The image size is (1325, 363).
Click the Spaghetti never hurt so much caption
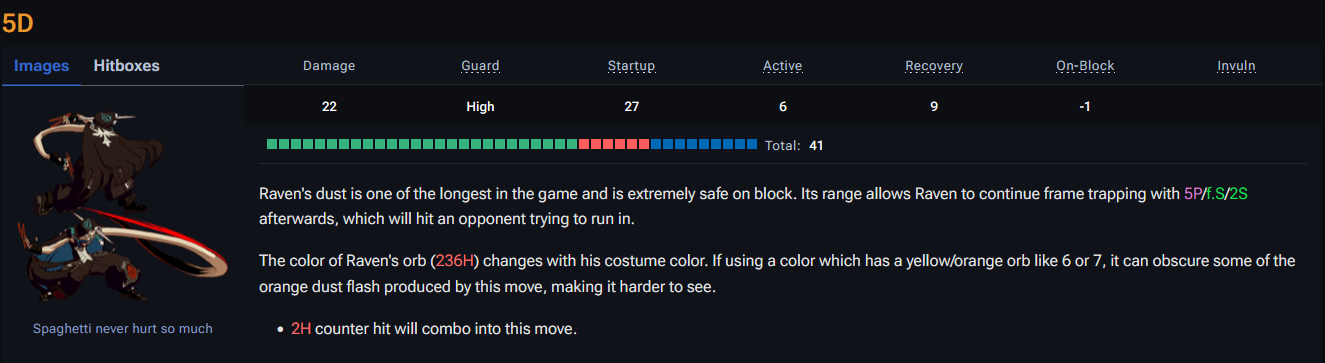(x=122, y=328)
